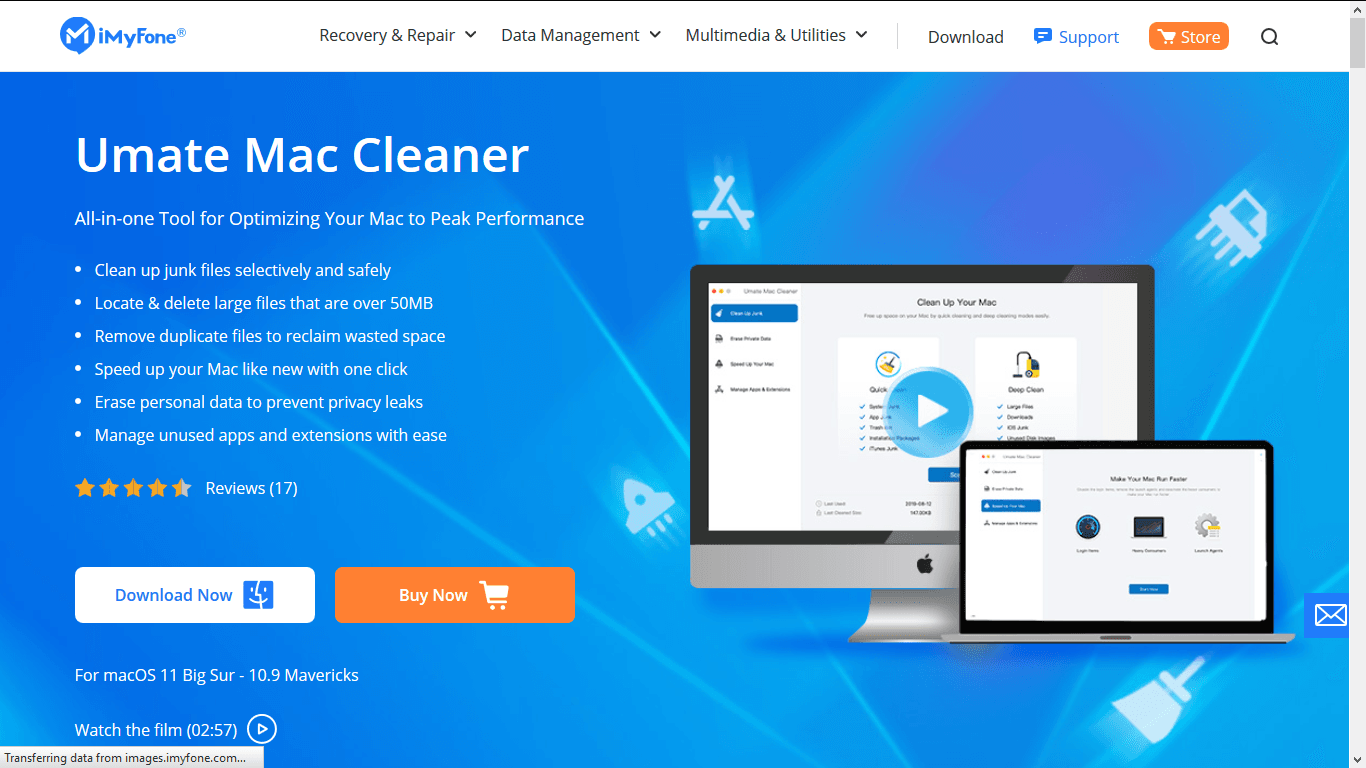1366x768 pixels.
Task: Click the Multimedia & Utilities chevron arrow
Action: point(861,35)
